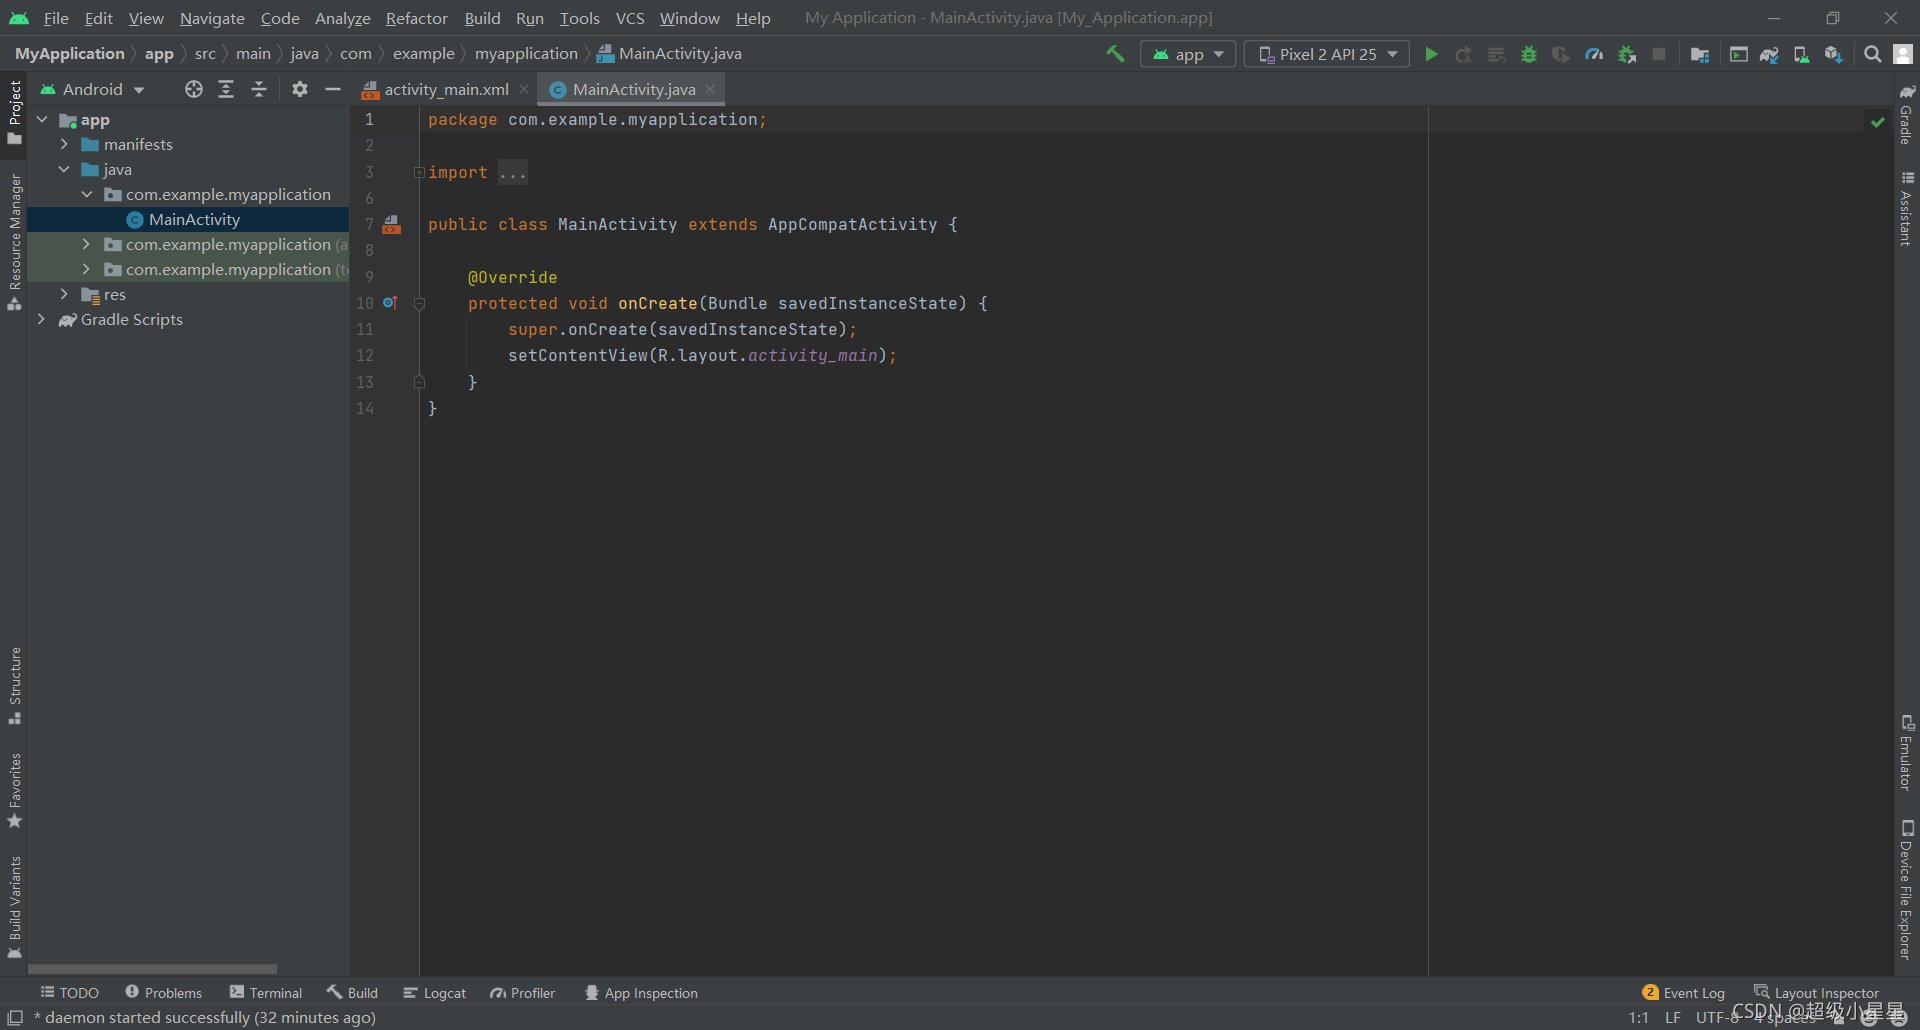Click the Make Project hammer icon
Screen dimensions: 1920x1030
click(1115, 54)
